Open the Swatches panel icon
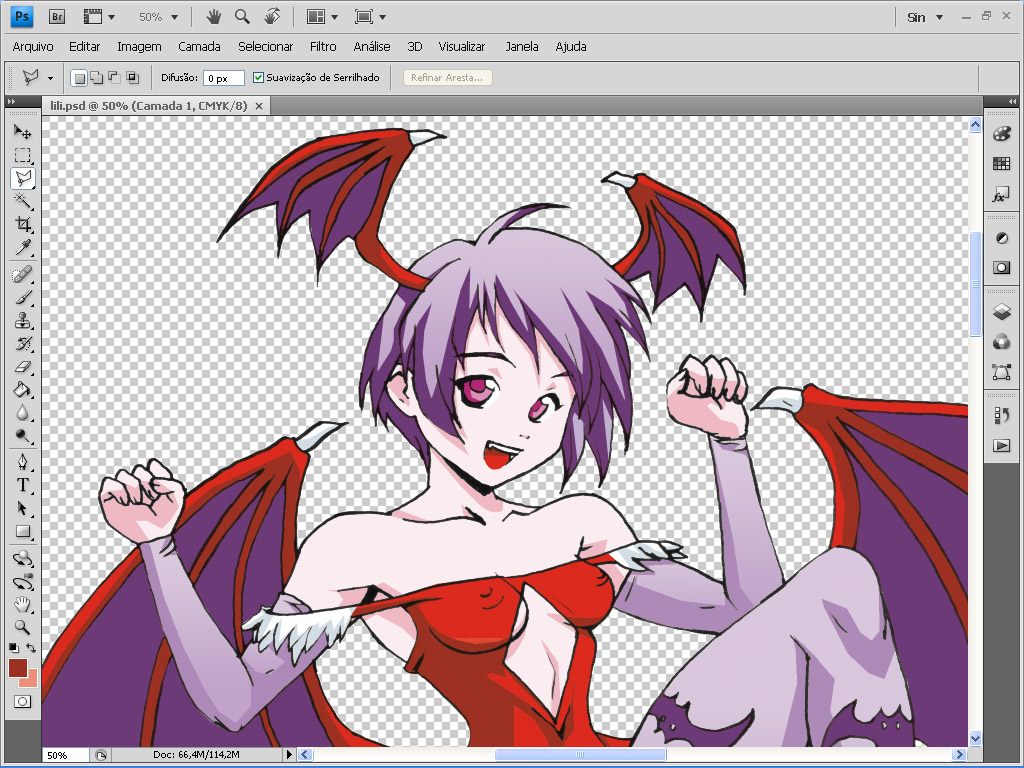 pos(1001,164)
